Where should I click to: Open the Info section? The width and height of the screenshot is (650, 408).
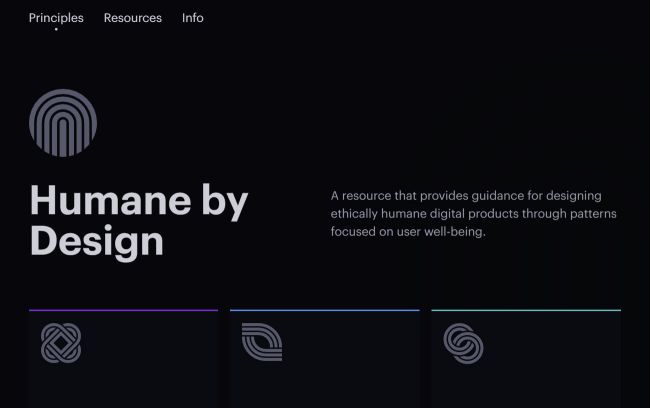tap(193, 18)
